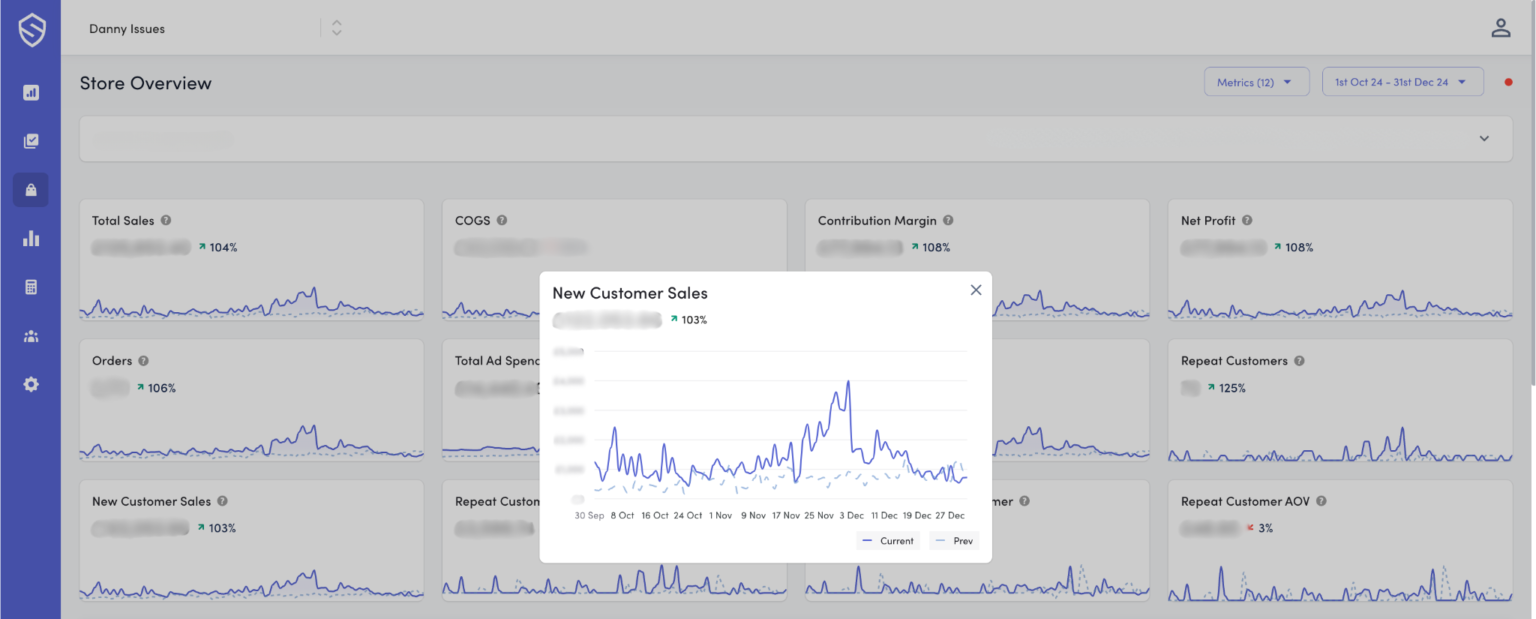Image resolution: width=1536 pixels, height=619 pixels.
Task: Click the Total Sales sparkline chart
Action: (251, 302)
